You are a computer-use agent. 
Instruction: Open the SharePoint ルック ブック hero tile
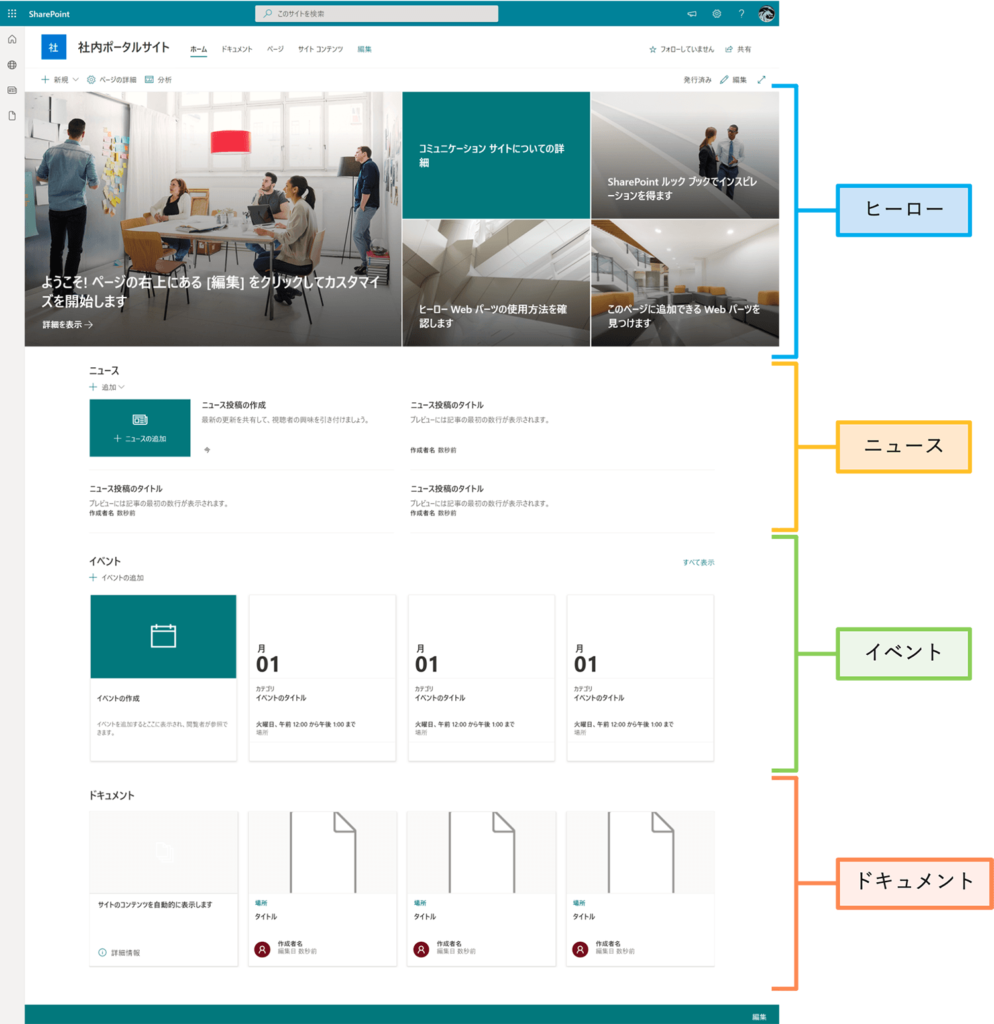[x=684, y=155]
